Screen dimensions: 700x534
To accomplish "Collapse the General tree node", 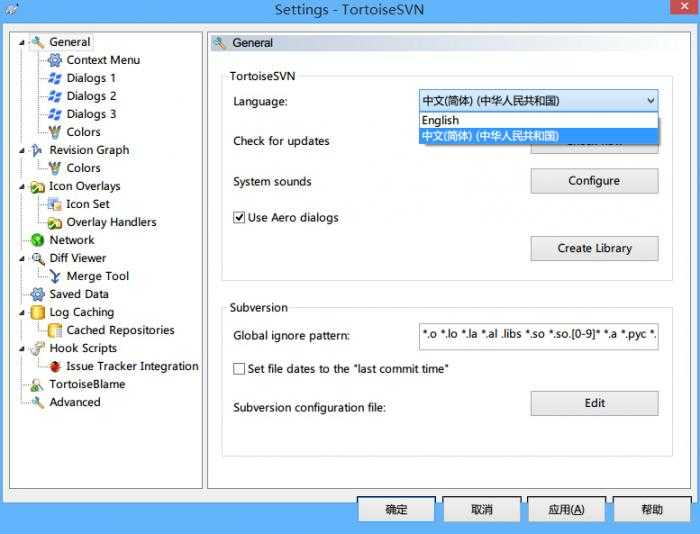I will [x=21, y=43].
